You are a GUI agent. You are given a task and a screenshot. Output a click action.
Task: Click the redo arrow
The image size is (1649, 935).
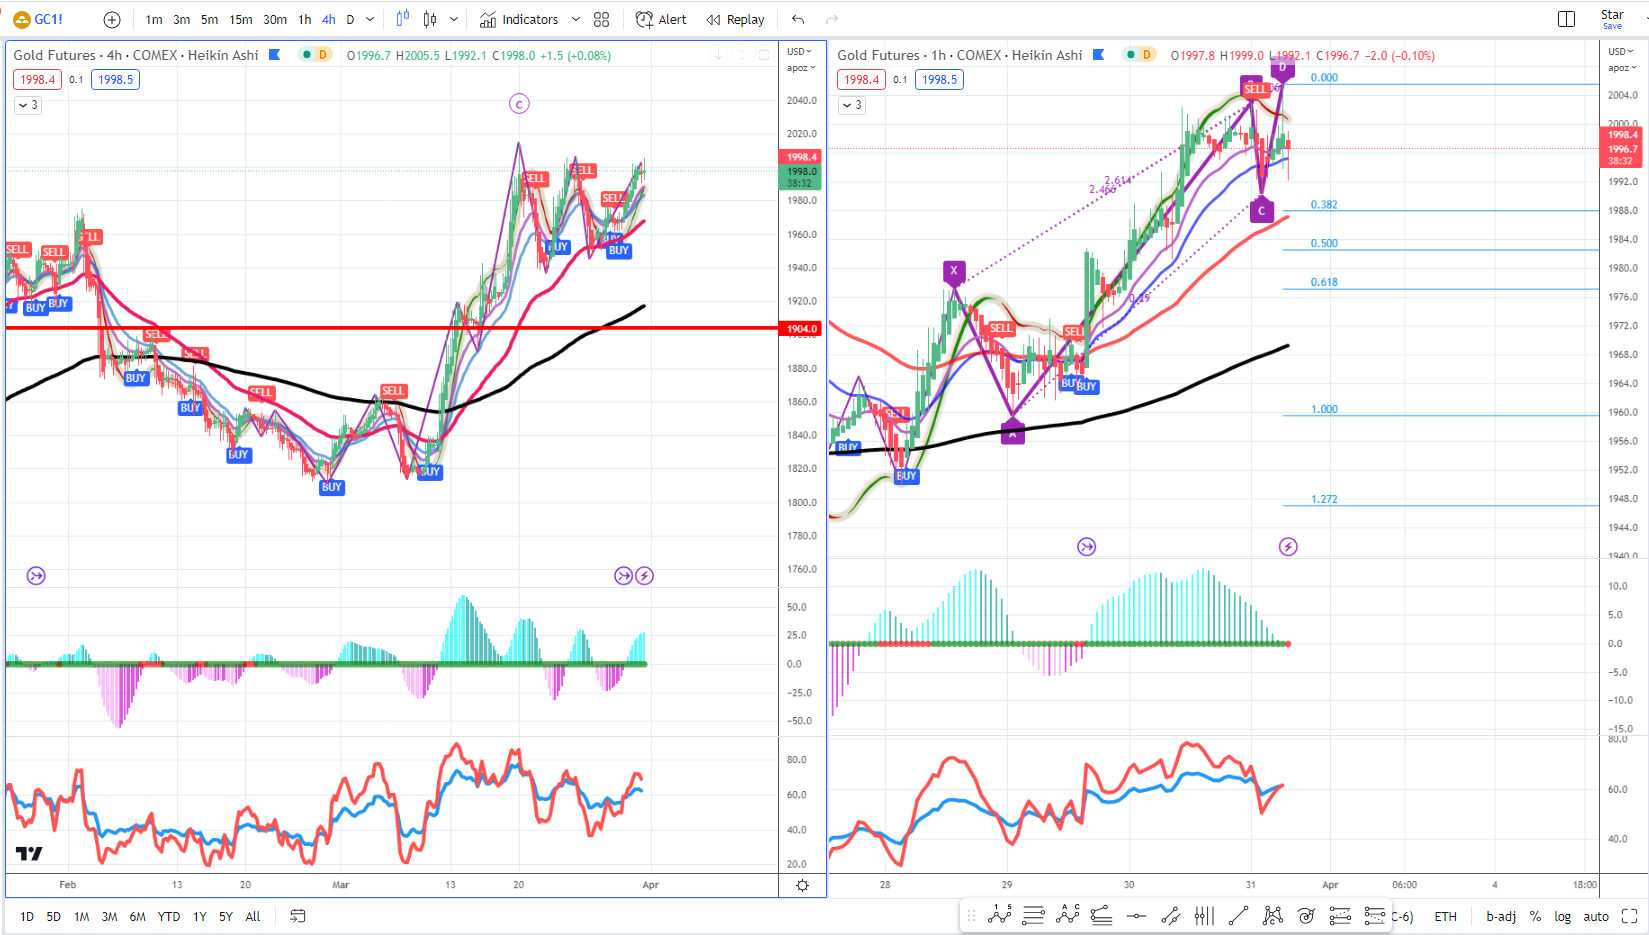click(x=832, y=19)
